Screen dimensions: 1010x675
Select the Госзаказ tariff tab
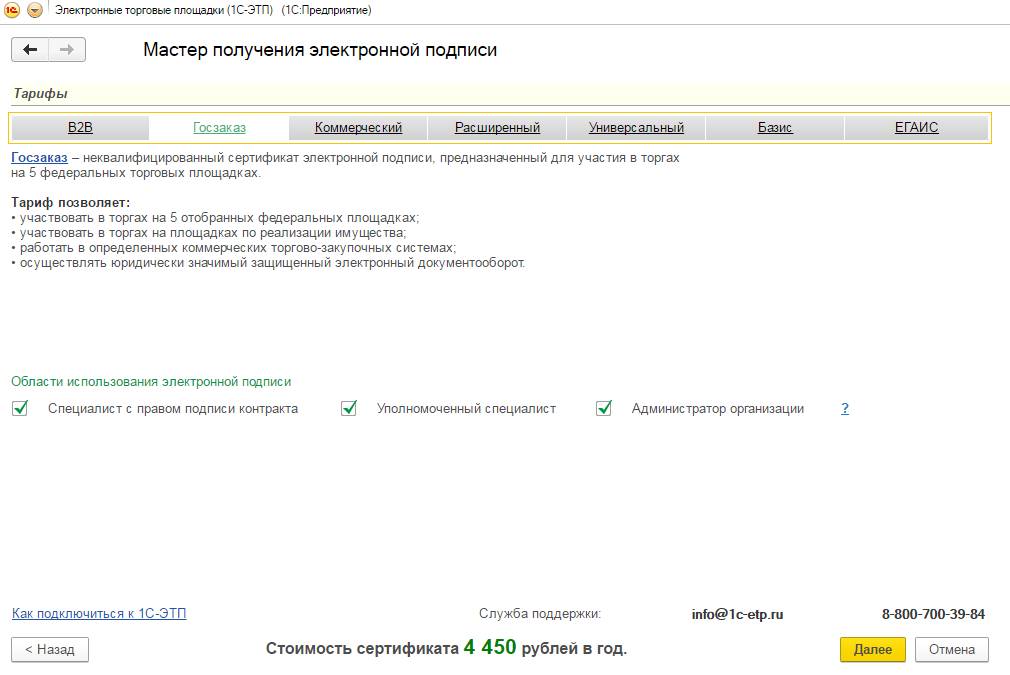(x=220, y=128)
